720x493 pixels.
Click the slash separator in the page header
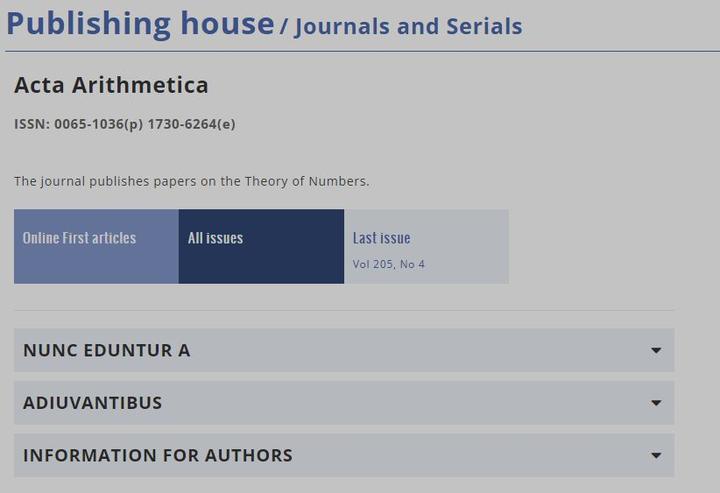[x=284, y=27]
